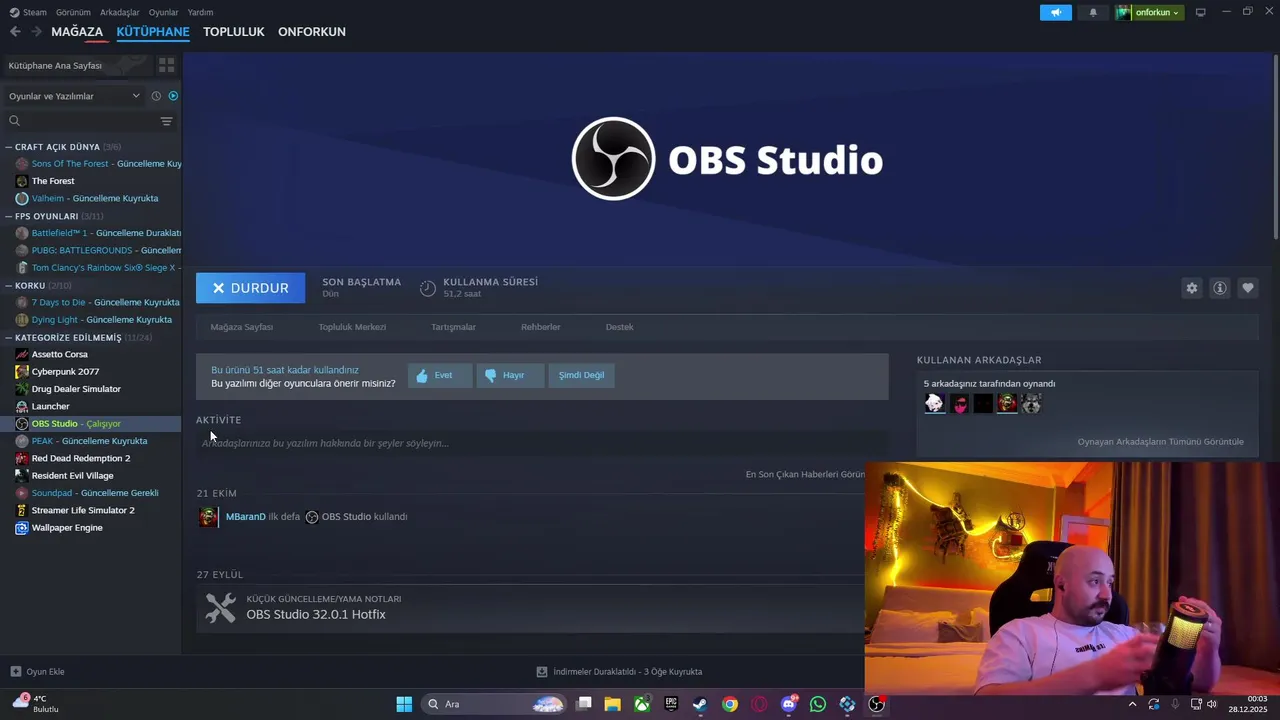This screenshot has width=1280, height=720.
Task: Open the Görünüm menu
Action: coord(73,12)
